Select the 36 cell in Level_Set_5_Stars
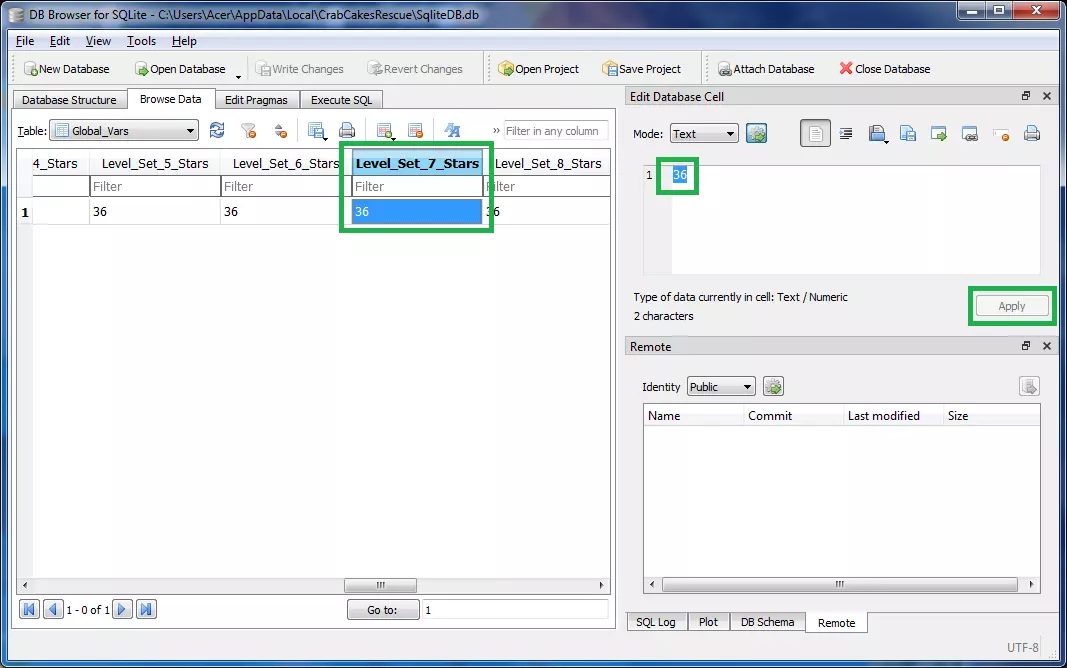The width and height of the screenshot is (1067, 668). point(155,212)
